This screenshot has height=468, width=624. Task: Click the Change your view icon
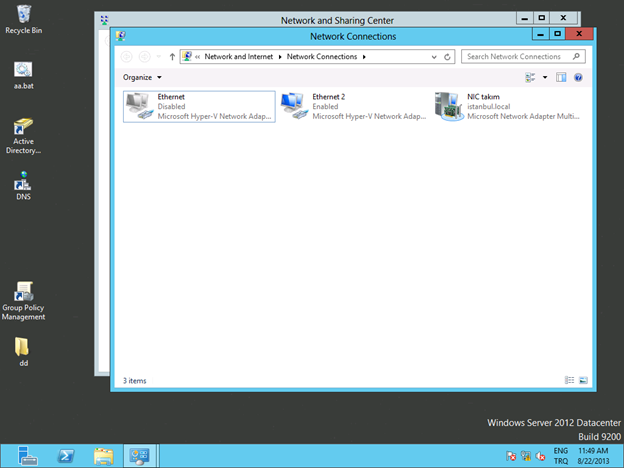tap(530, 78)
